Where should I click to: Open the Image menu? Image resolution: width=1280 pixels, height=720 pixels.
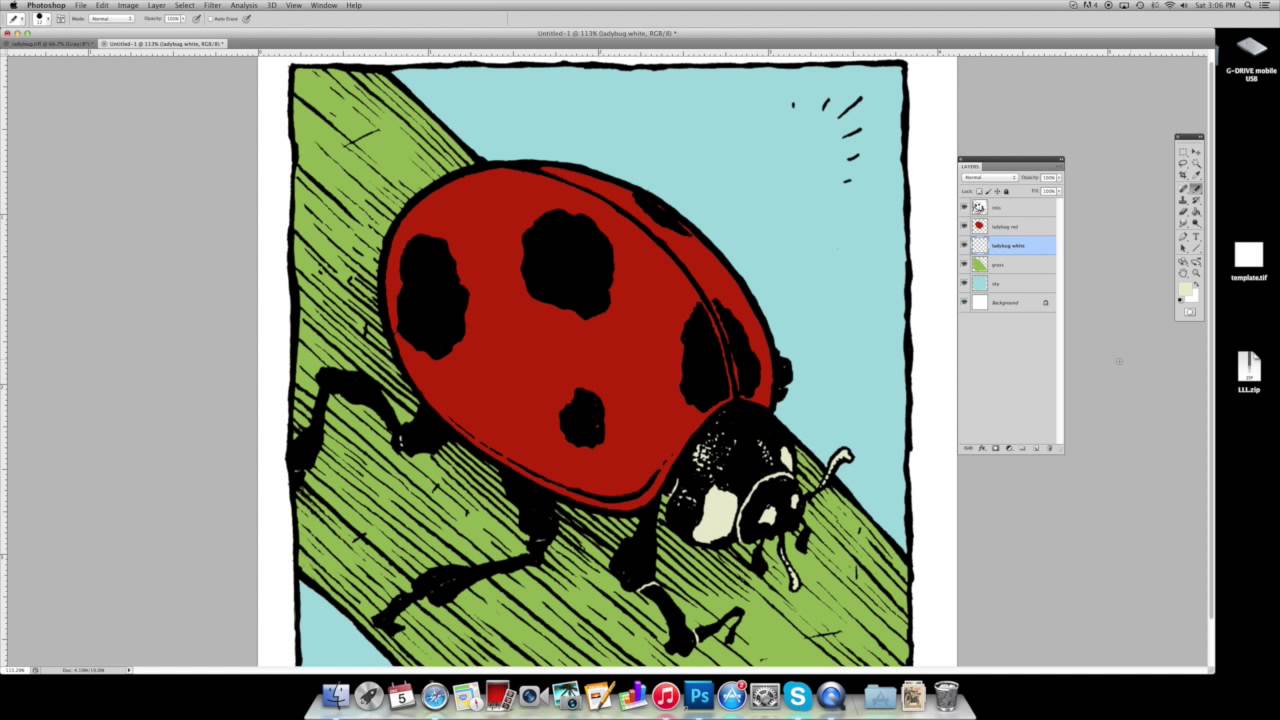coord(128,5)
